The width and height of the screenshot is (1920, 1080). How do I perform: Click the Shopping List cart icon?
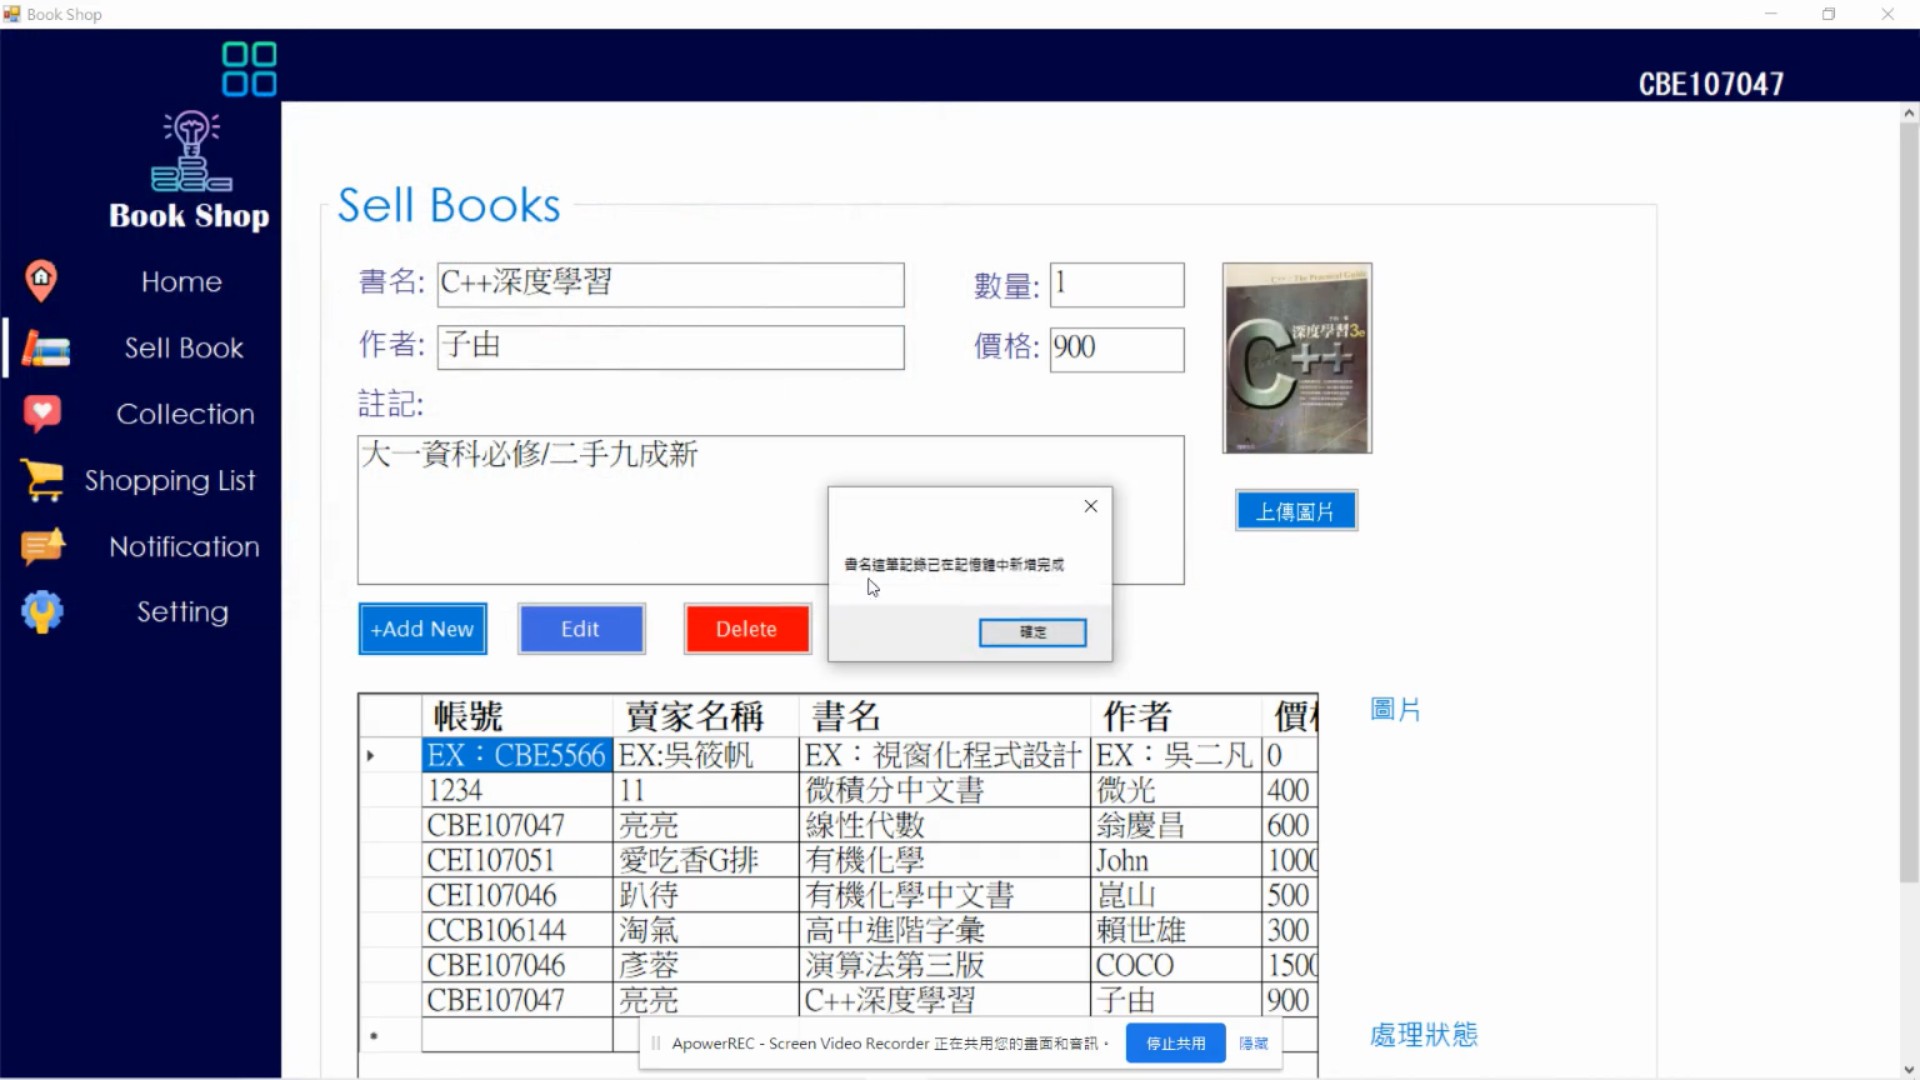[42, 480]
